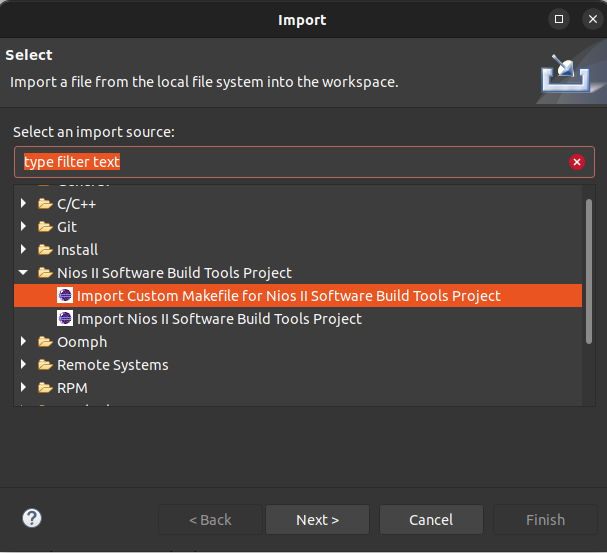This screenshot has width=607, height=553.
Task: Click the C/C++ folder icon
Action: (45, 204)
